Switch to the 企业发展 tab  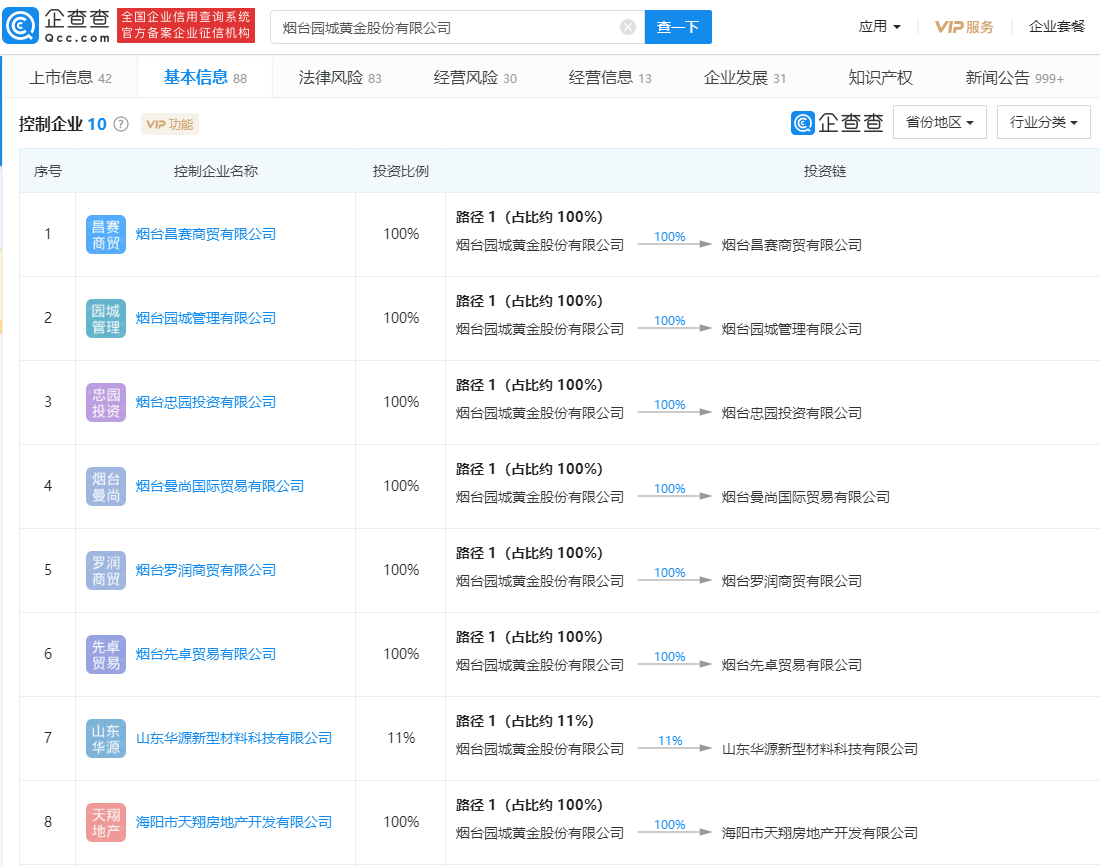744,78
